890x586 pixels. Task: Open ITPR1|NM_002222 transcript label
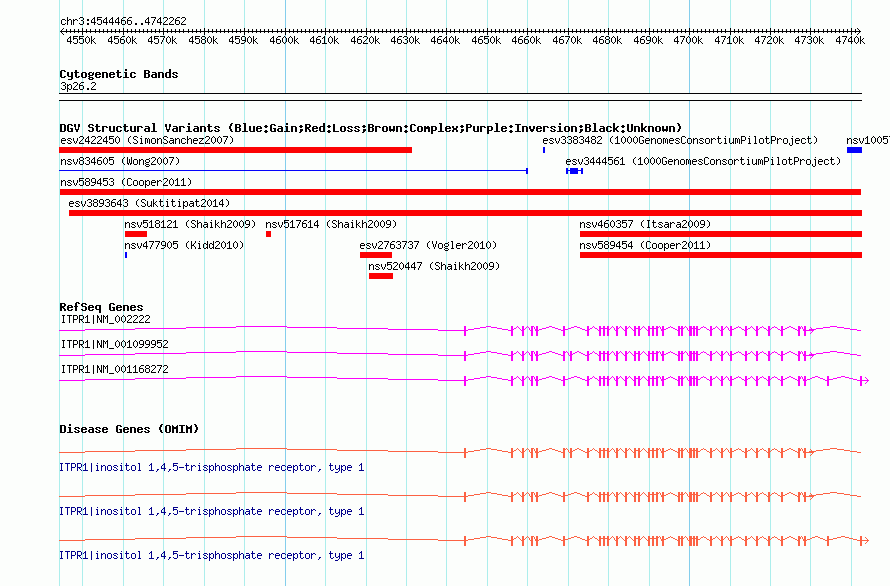click(x=106, y=319)
